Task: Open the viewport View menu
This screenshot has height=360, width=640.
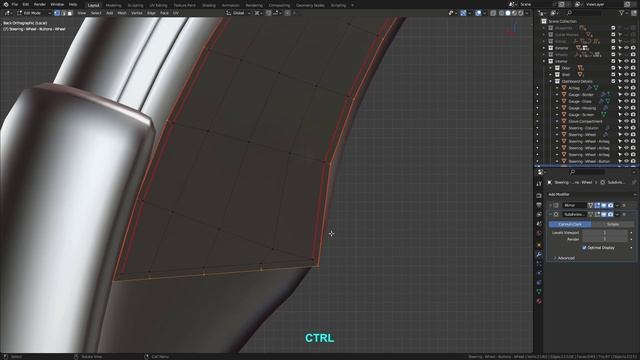Action: click(82, 13)
